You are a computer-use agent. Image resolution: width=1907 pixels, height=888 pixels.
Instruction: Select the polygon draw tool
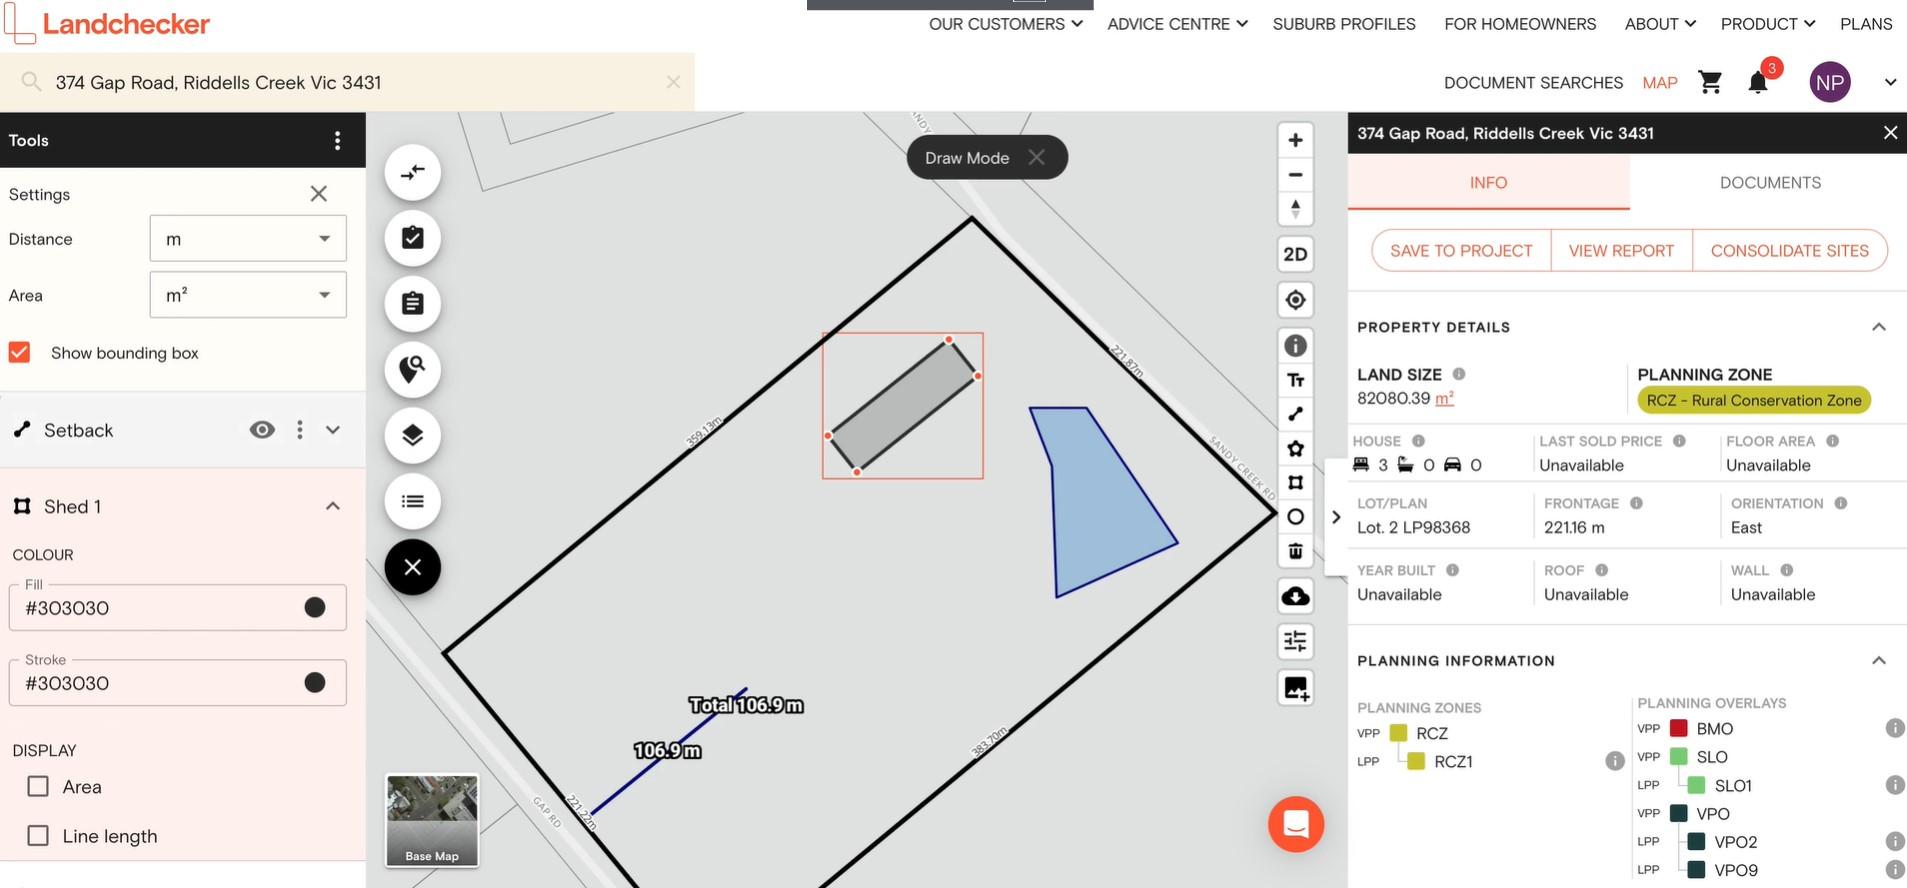tap(1295, 482)
